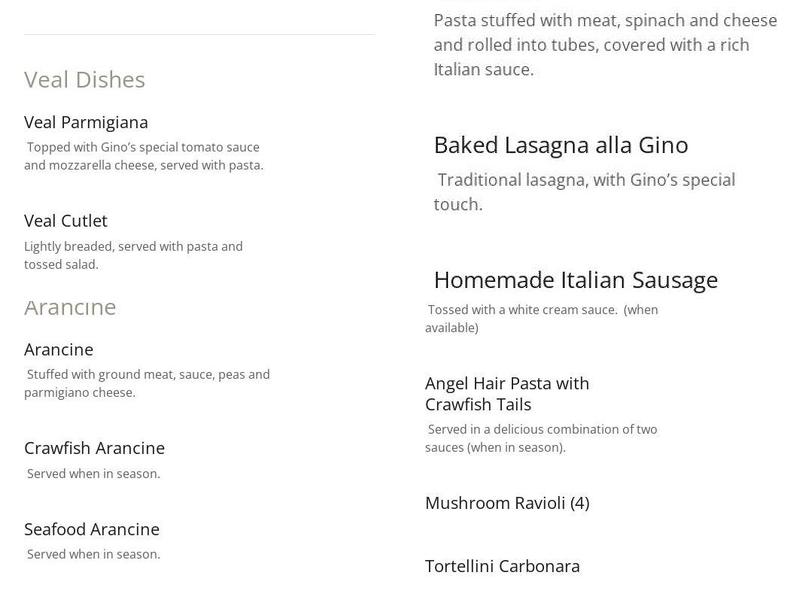
Task: Click 'Served when in season' under Crawfish Arancine
Action: [x=93, y=474]
